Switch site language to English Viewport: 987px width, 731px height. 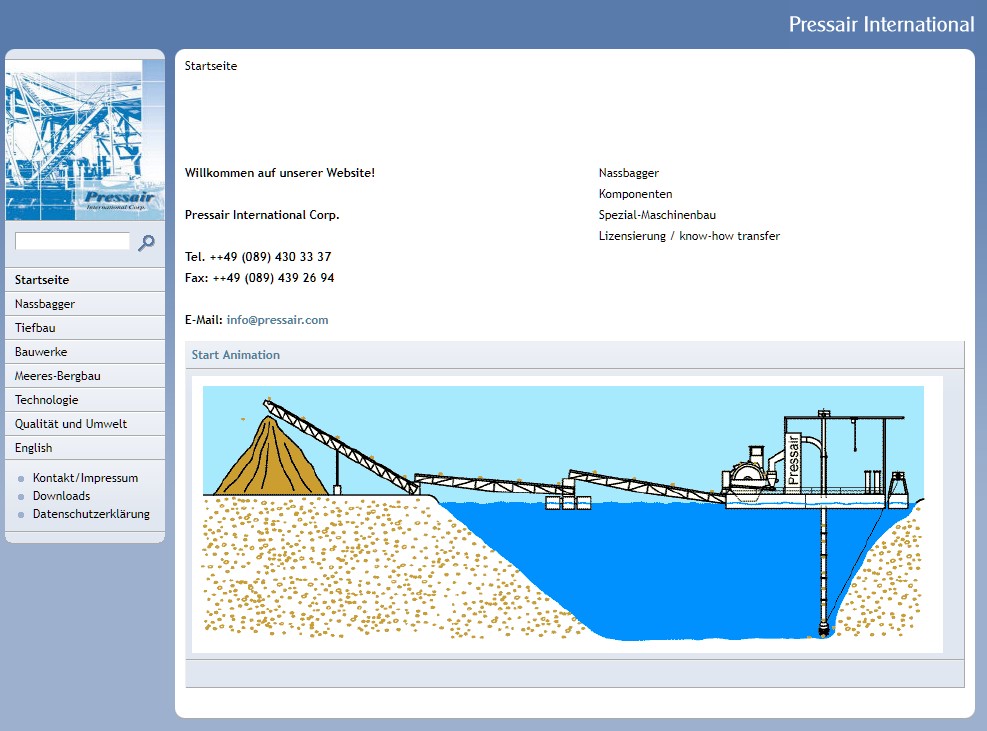(34, 448)
